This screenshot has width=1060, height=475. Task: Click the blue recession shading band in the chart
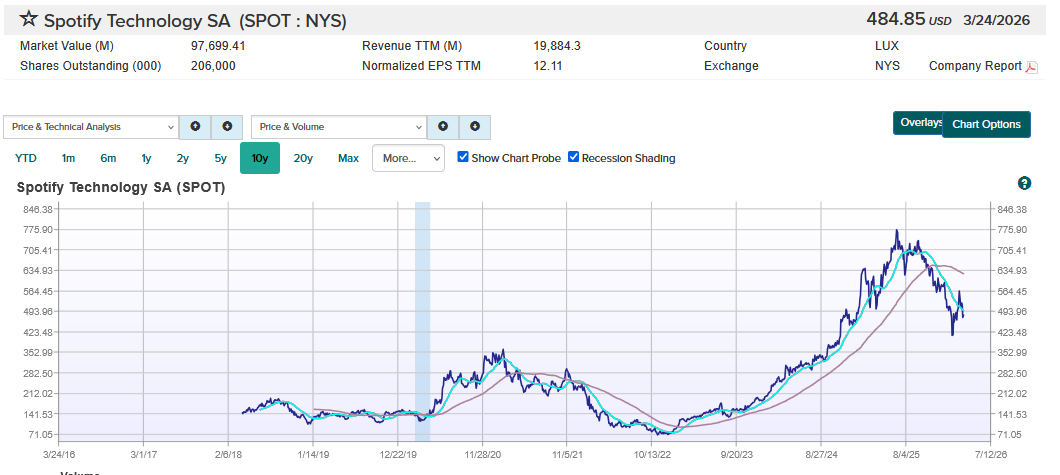[x=423, y=322]
